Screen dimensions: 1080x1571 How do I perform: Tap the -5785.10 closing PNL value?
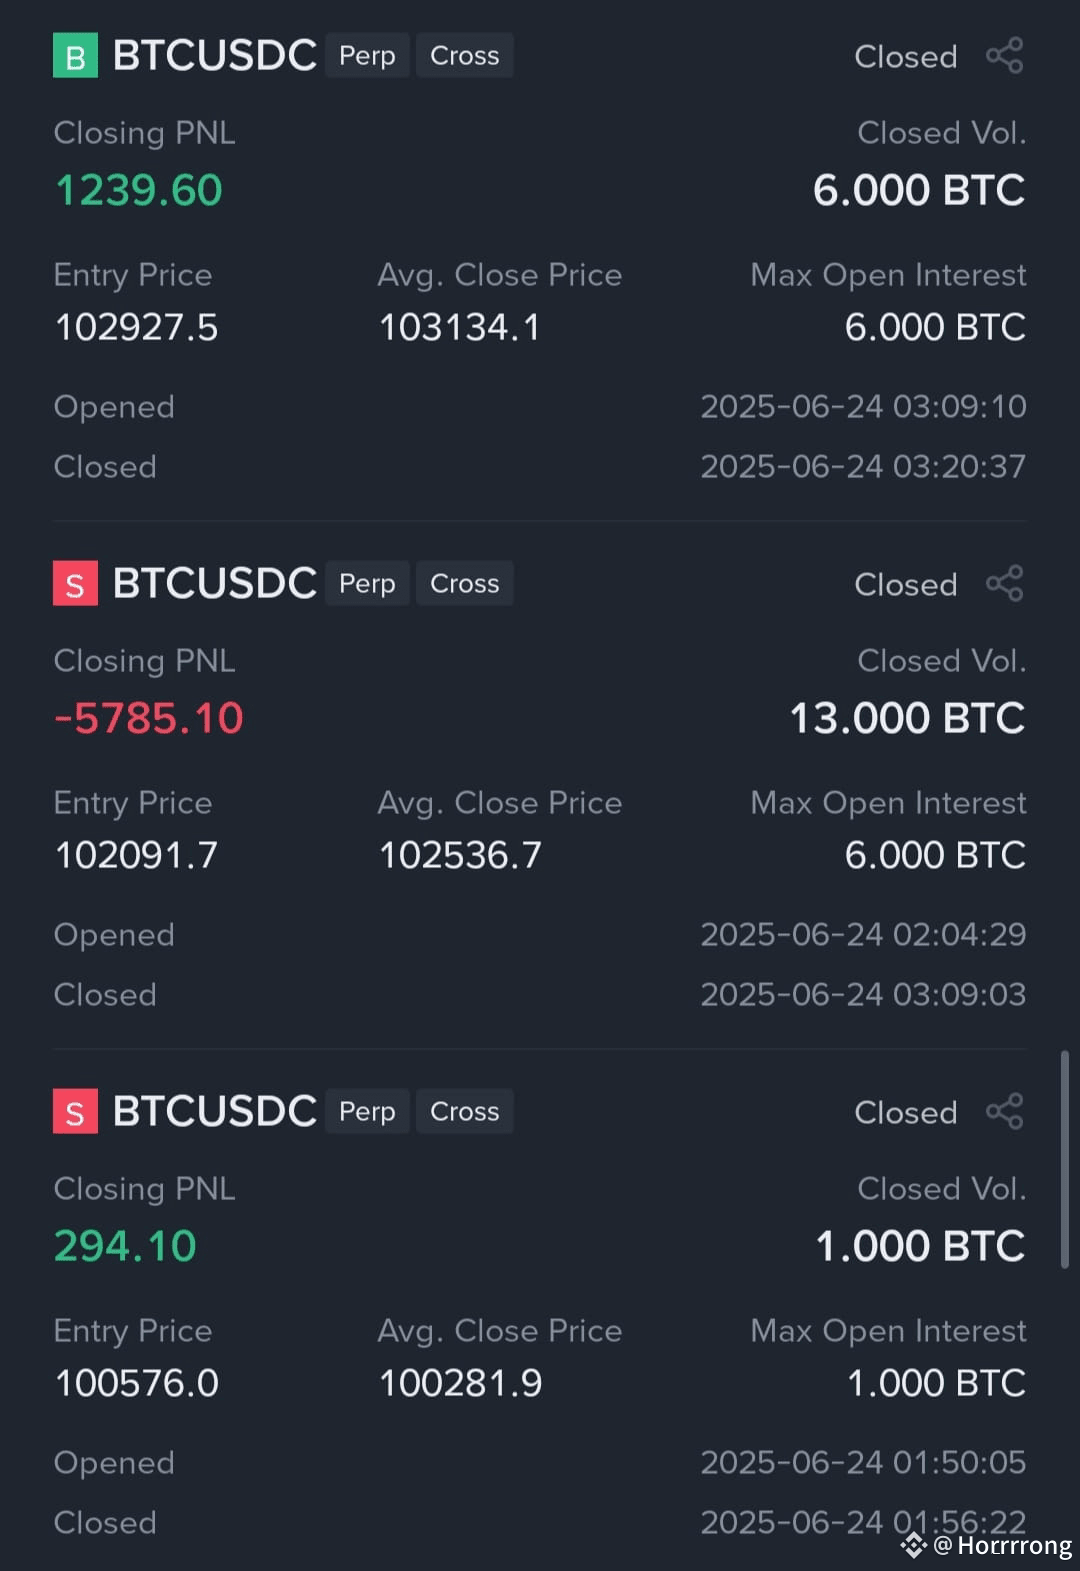tap(149, 718)
